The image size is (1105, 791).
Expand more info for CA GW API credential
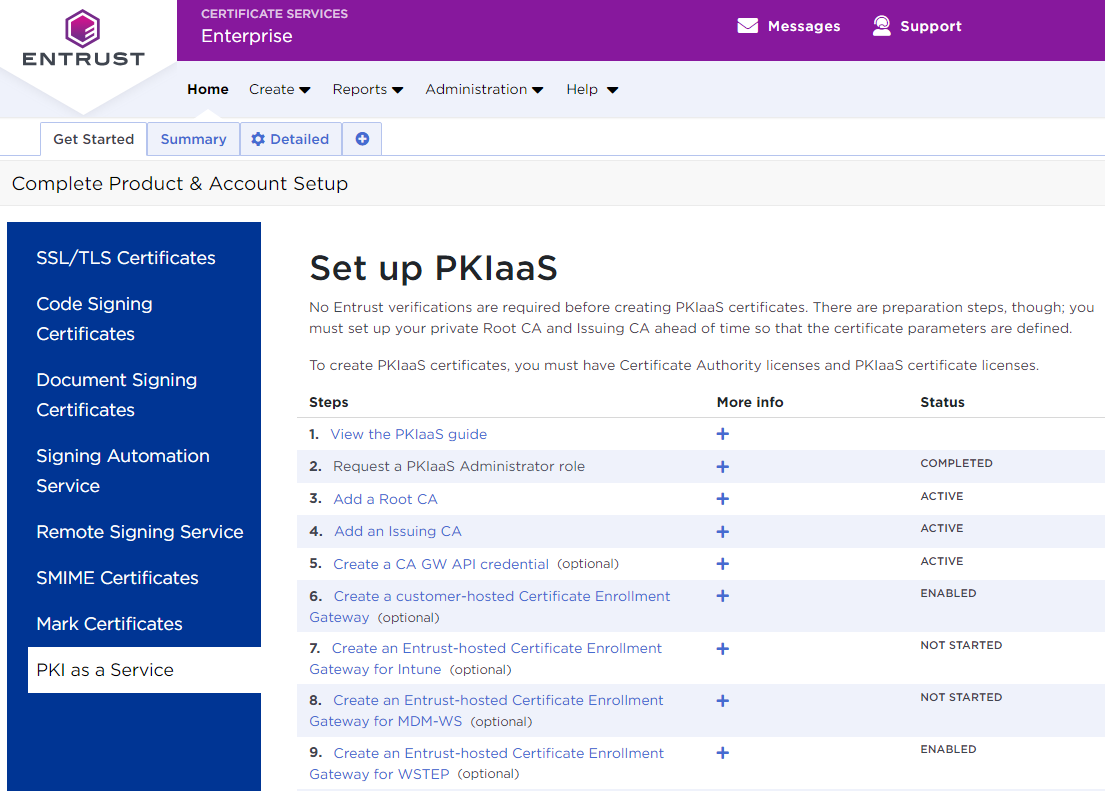[x=722, y=564]
